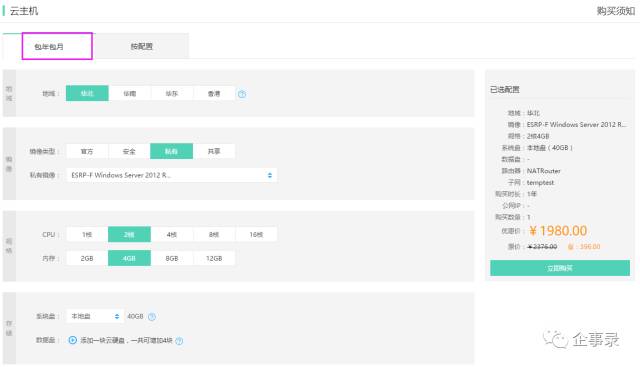Select the 华东 region option

(172, 93)
